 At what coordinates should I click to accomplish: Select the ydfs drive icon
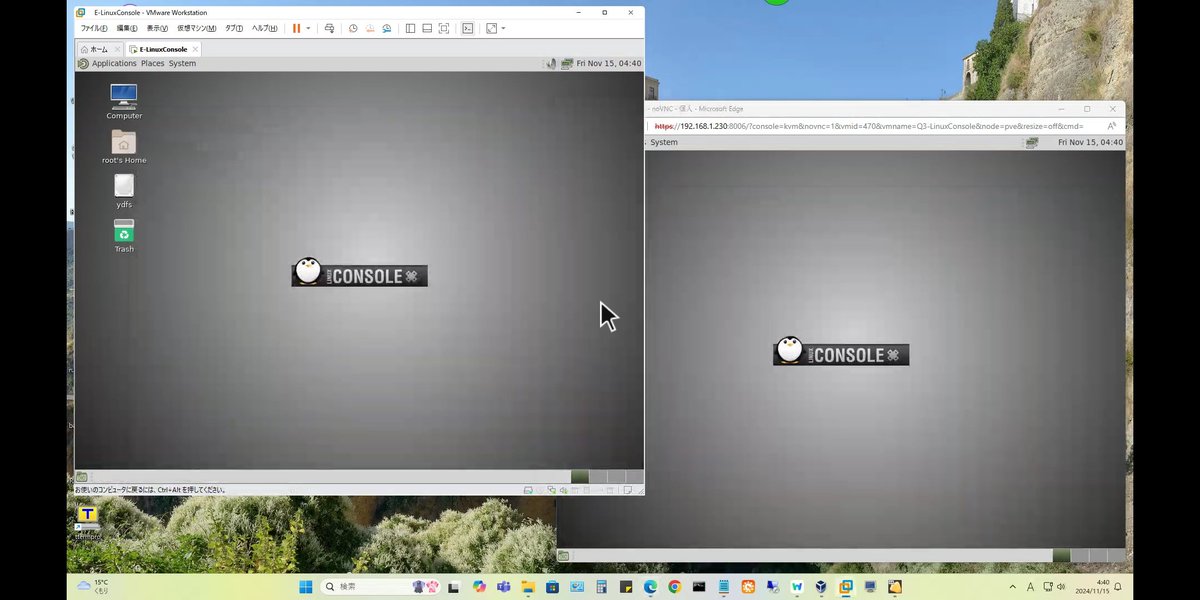click(x=124, y=190)
